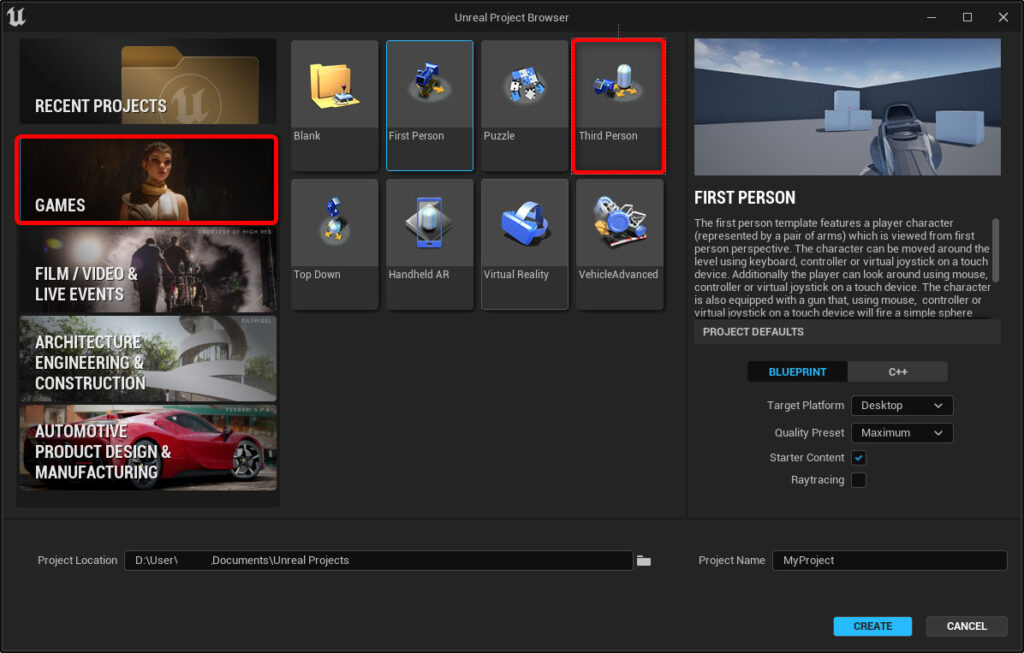The width and height of the screenshot is (1024, 653).
Task: Click the First Person preview image
Action: [x=847, y=107]
